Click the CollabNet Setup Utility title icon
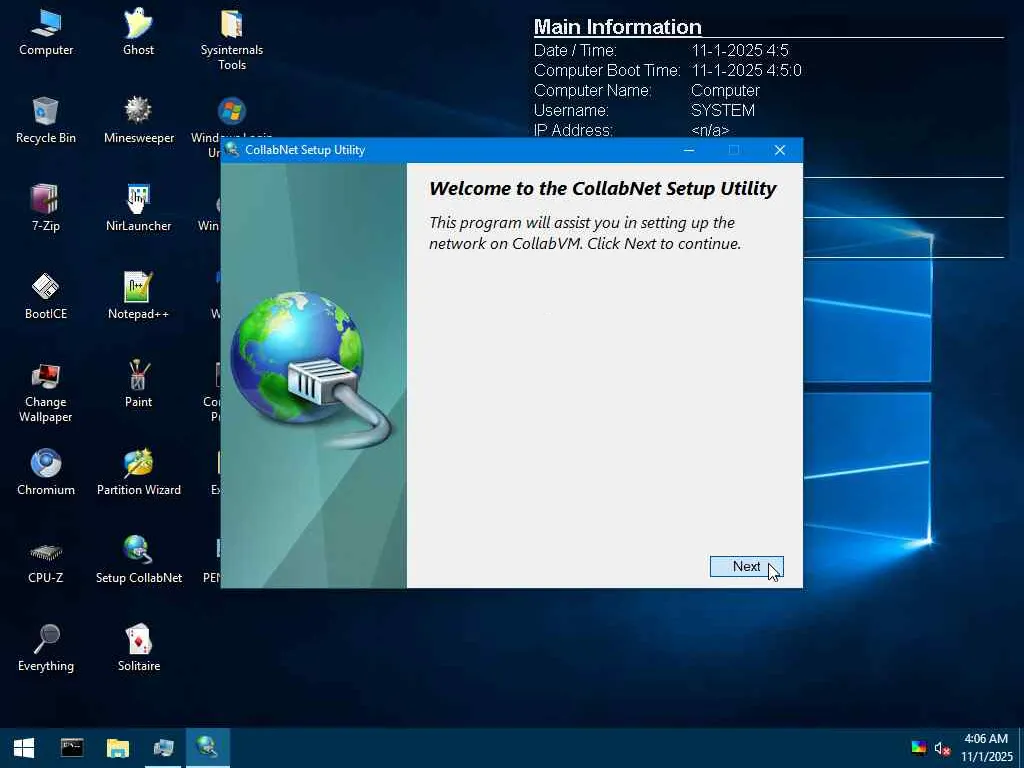Screen dimensions: 1024x768 [x=232, y=150]
